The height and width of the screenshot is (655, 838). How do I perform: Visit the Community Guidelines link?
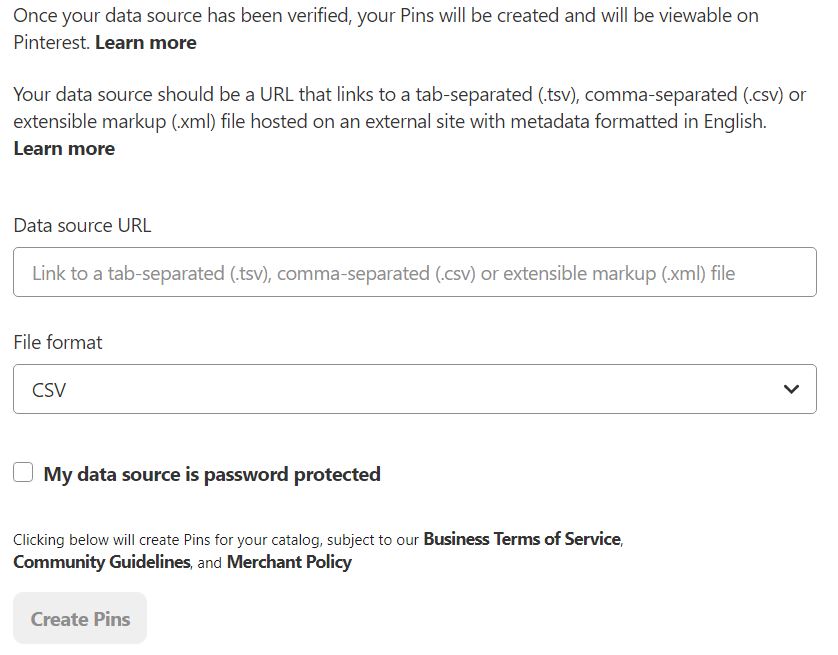[x=101, y=562]
